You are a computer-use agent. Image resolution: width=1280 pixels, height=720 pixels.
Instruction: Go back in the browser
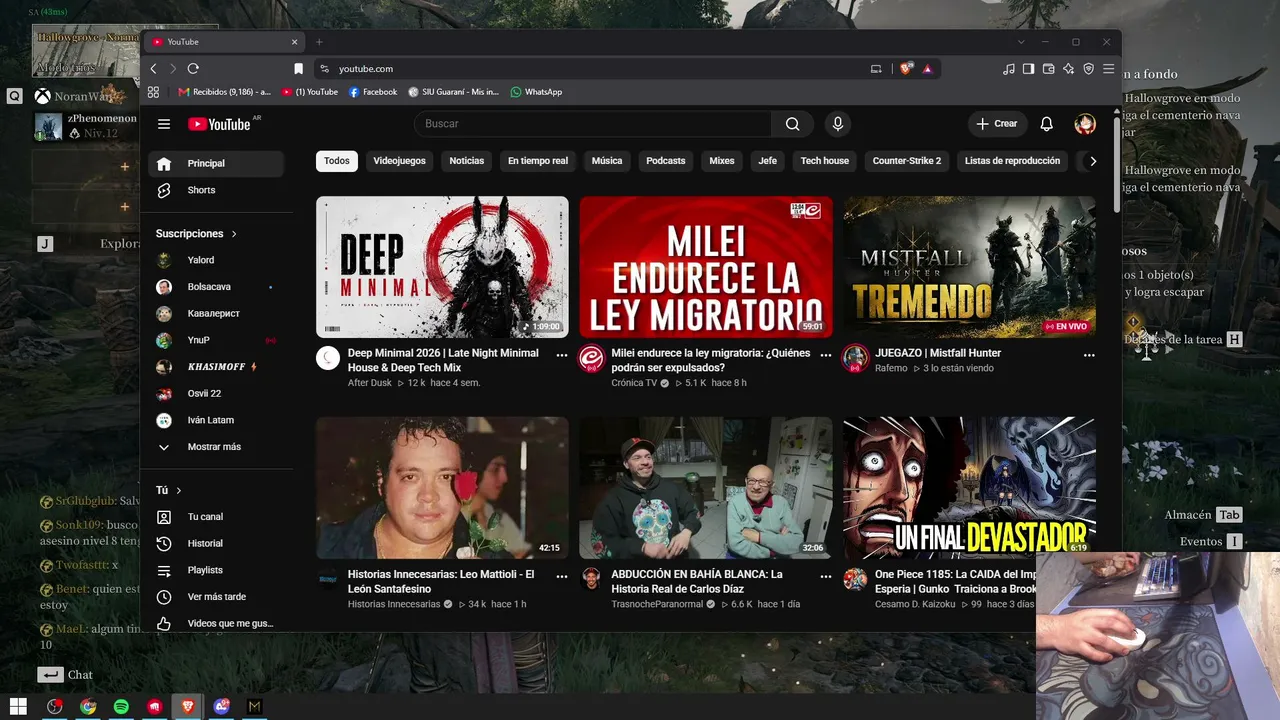pos(153,69)
